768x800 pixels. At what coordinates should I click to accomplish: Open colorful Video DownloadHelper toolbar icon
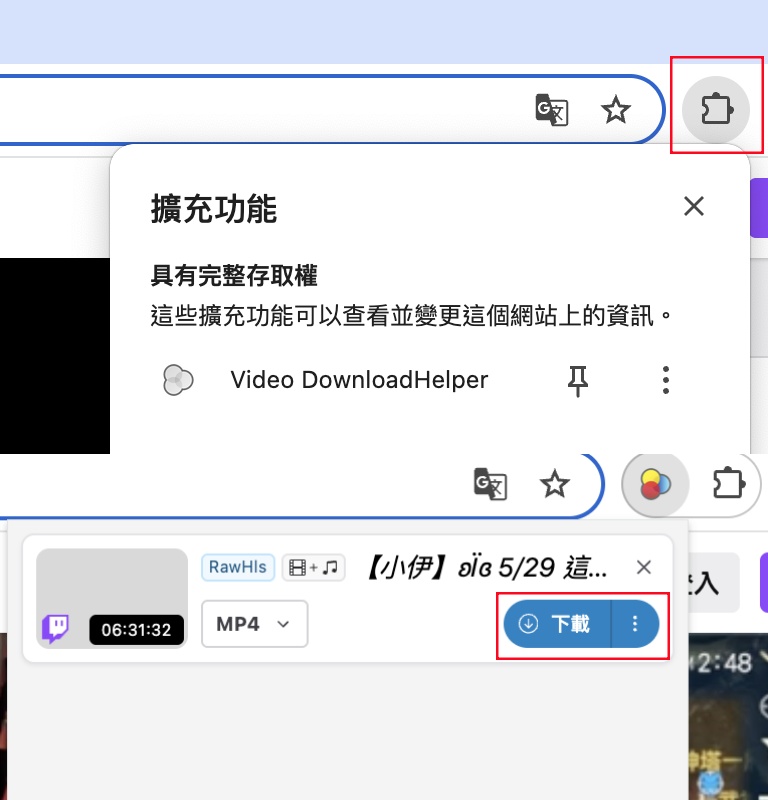[x=655, y=484]
